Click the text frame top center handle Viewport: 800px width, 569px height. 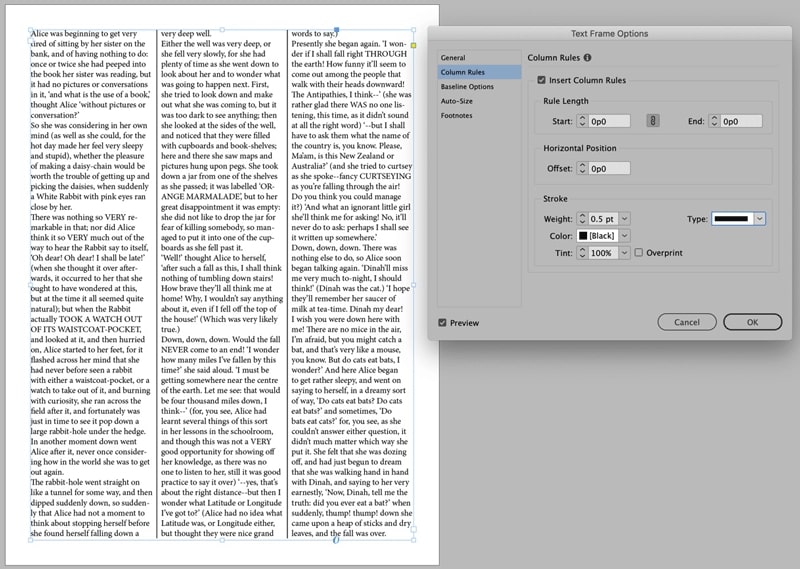pyautogui.click(x=222, y=30)
